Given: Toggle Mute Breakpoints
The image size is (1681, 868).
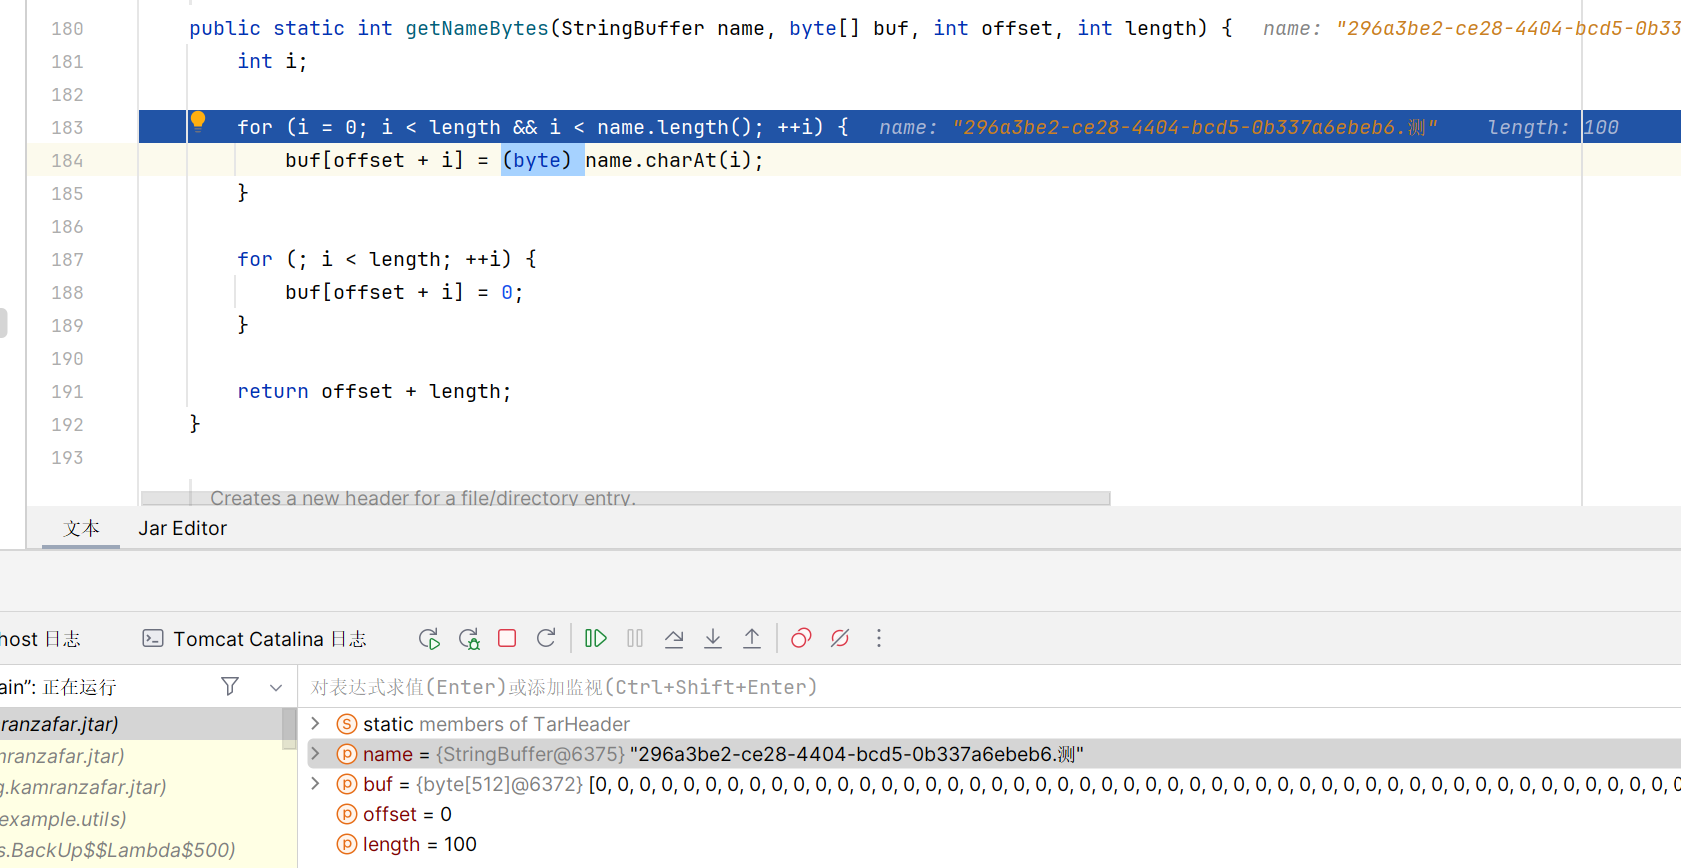Looking at the screenshot, I should [840, 638].
